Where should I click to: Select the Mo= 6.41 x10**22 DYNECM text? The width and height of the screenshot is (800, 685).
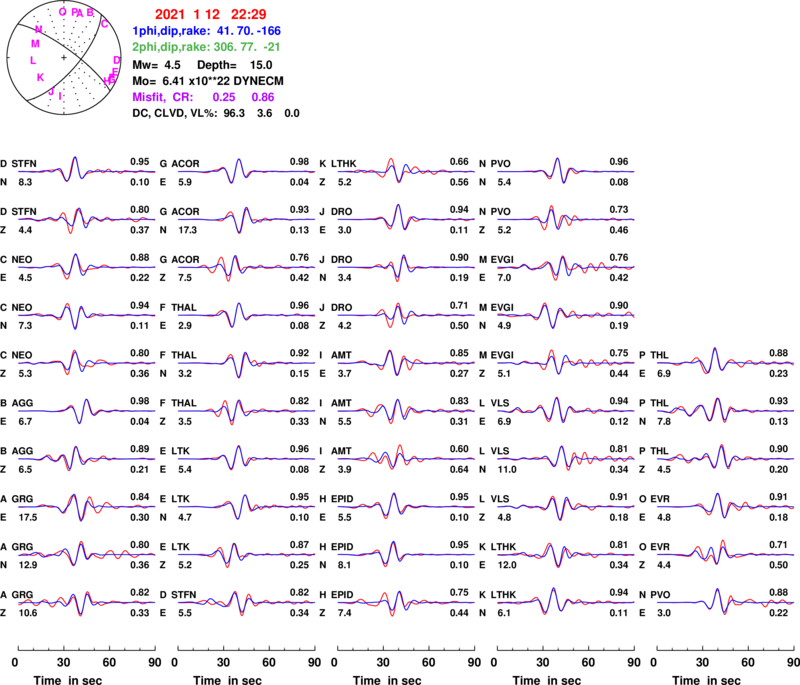[208, 81]
